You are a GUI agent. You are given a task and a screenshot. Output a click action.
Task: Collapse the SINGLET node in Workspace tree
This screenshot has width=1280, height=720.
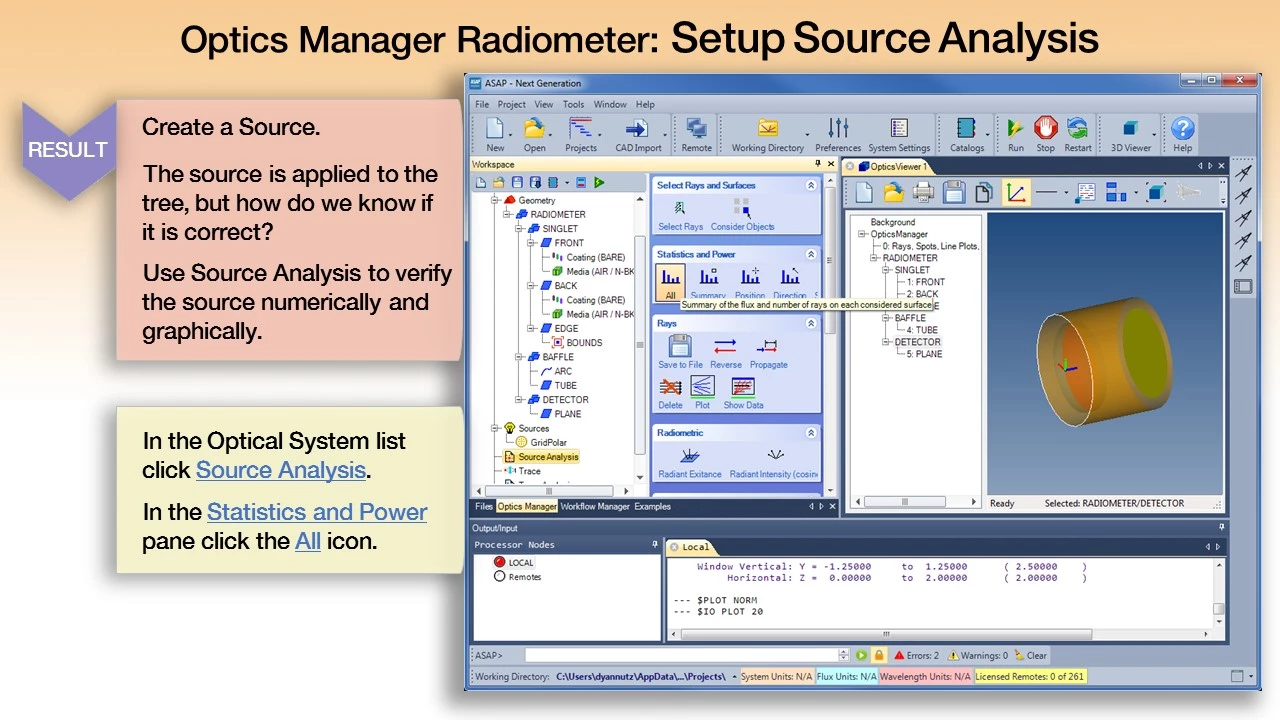tap(520, 229)
